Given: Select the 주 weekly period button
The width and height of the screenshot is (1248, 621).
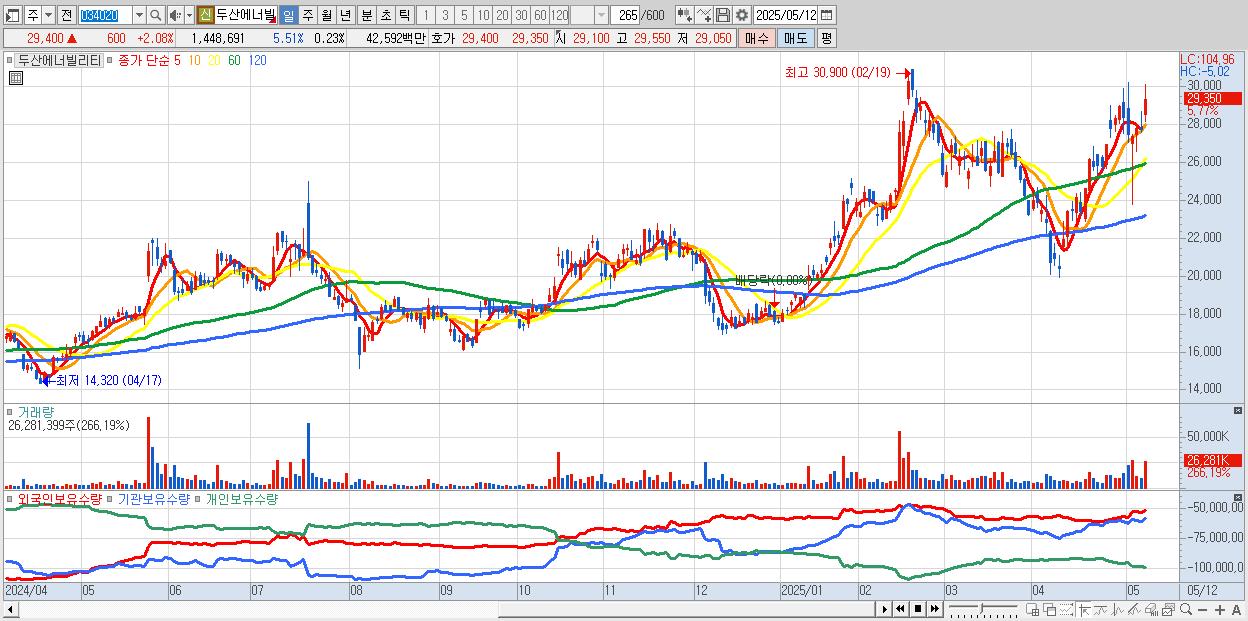Looking at the screenshot, I should pos(308,16).
